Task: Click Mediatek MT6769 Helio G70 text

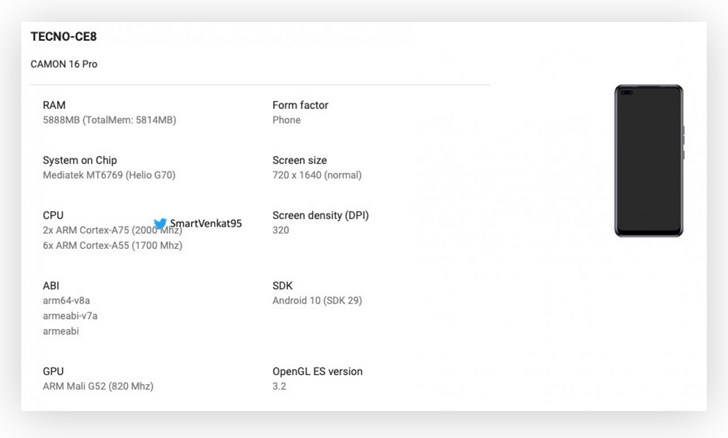Action: 109,175
